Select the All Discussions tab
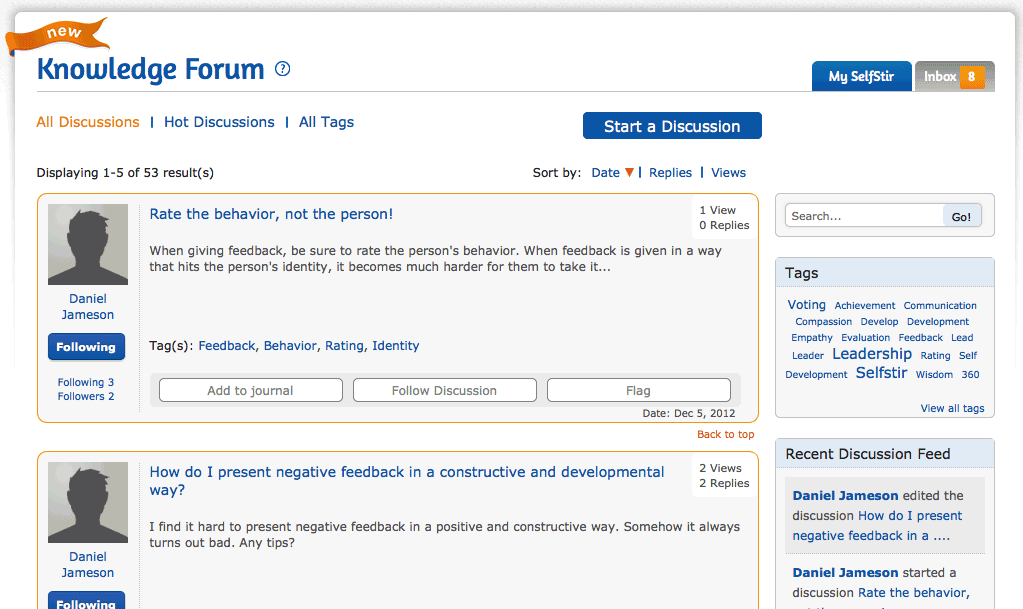 tap(88, 122)
